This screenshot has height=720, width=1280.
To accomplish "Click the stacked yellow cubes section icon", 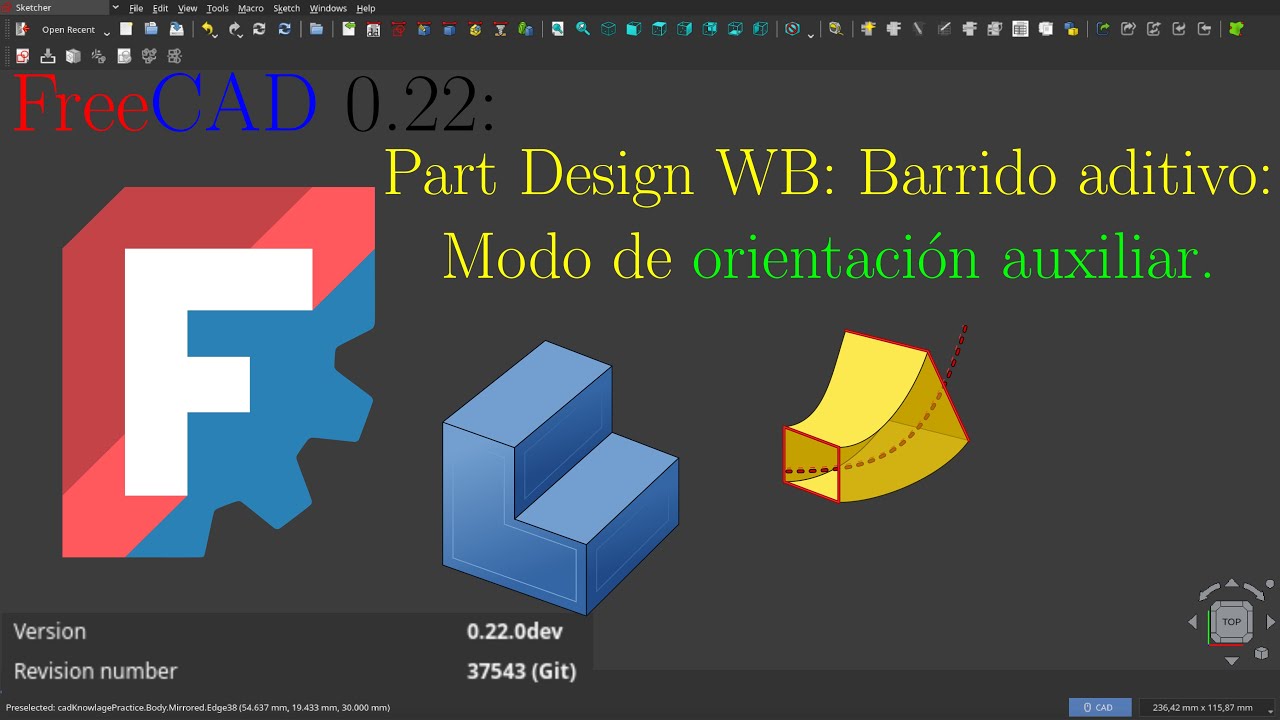I will (474, 29).
